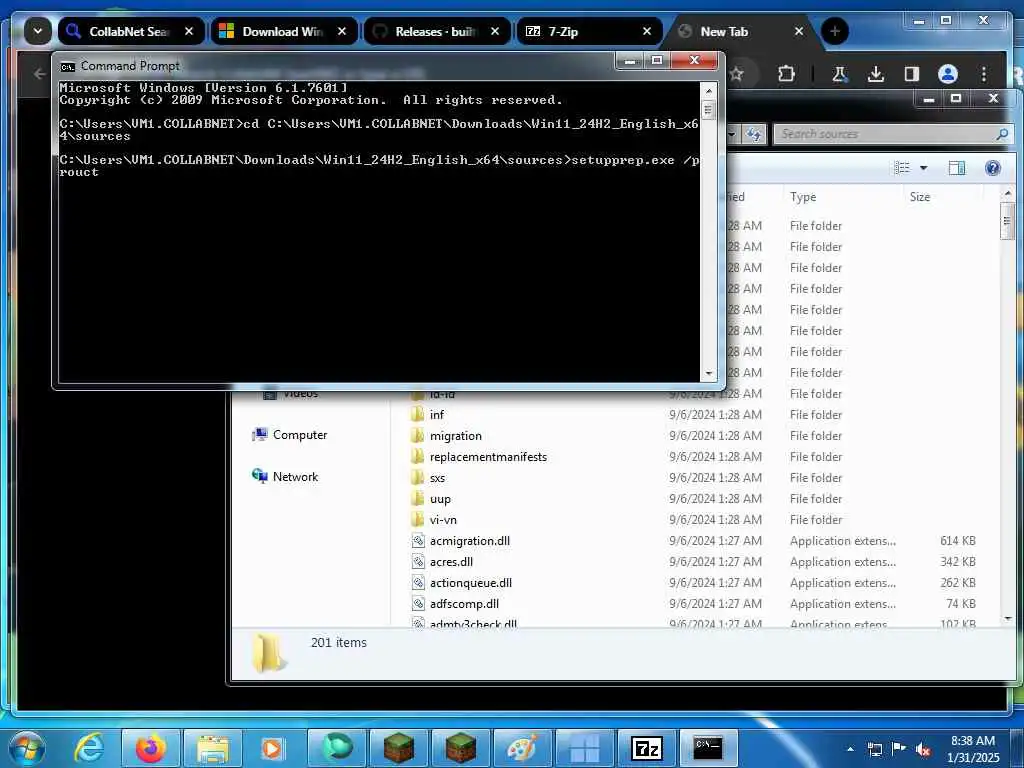Open Chrome Labs flask icon
This screenshot has height=768, width=1024.
pyautogui.click(x=839, y=74)
